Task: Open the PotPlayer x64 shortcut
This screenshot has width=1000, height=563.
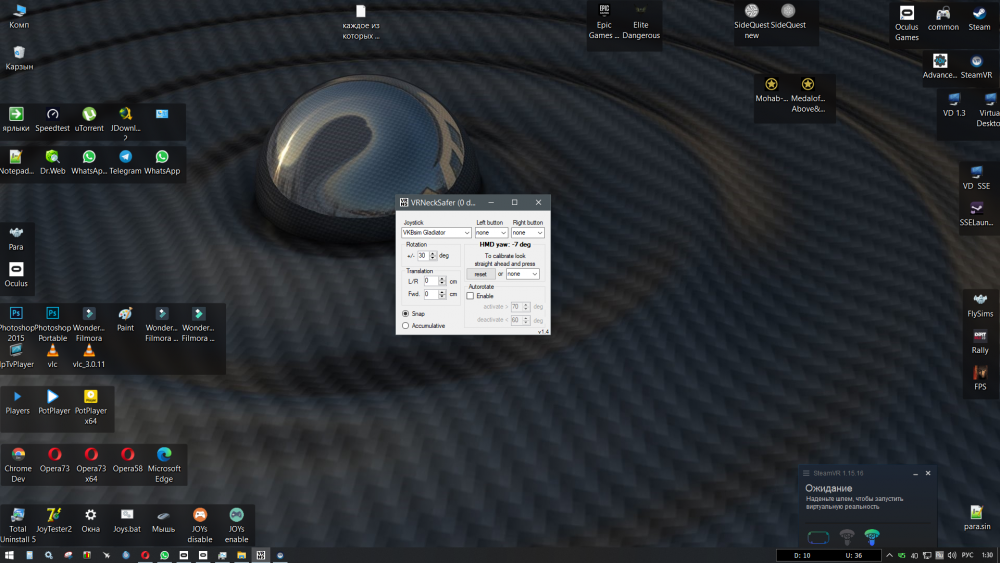Action: point(91,407)
